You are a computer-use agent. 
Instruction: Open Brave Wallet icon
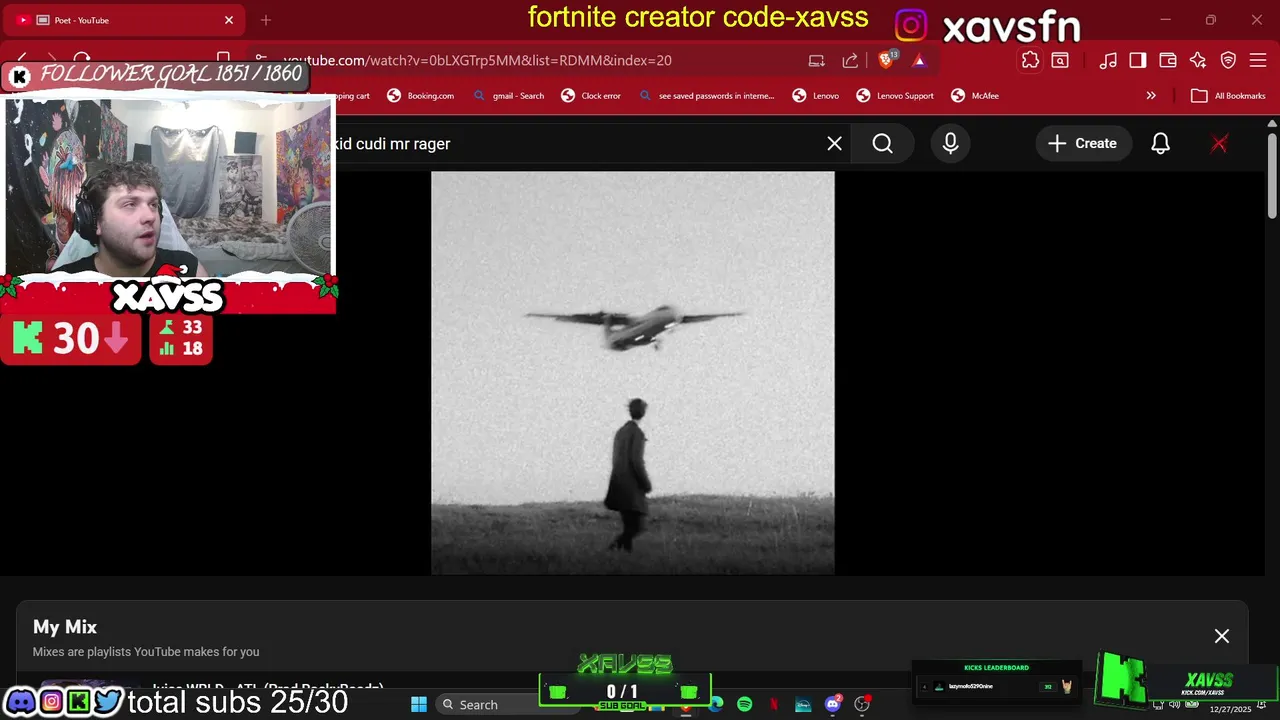(1168, 61)
